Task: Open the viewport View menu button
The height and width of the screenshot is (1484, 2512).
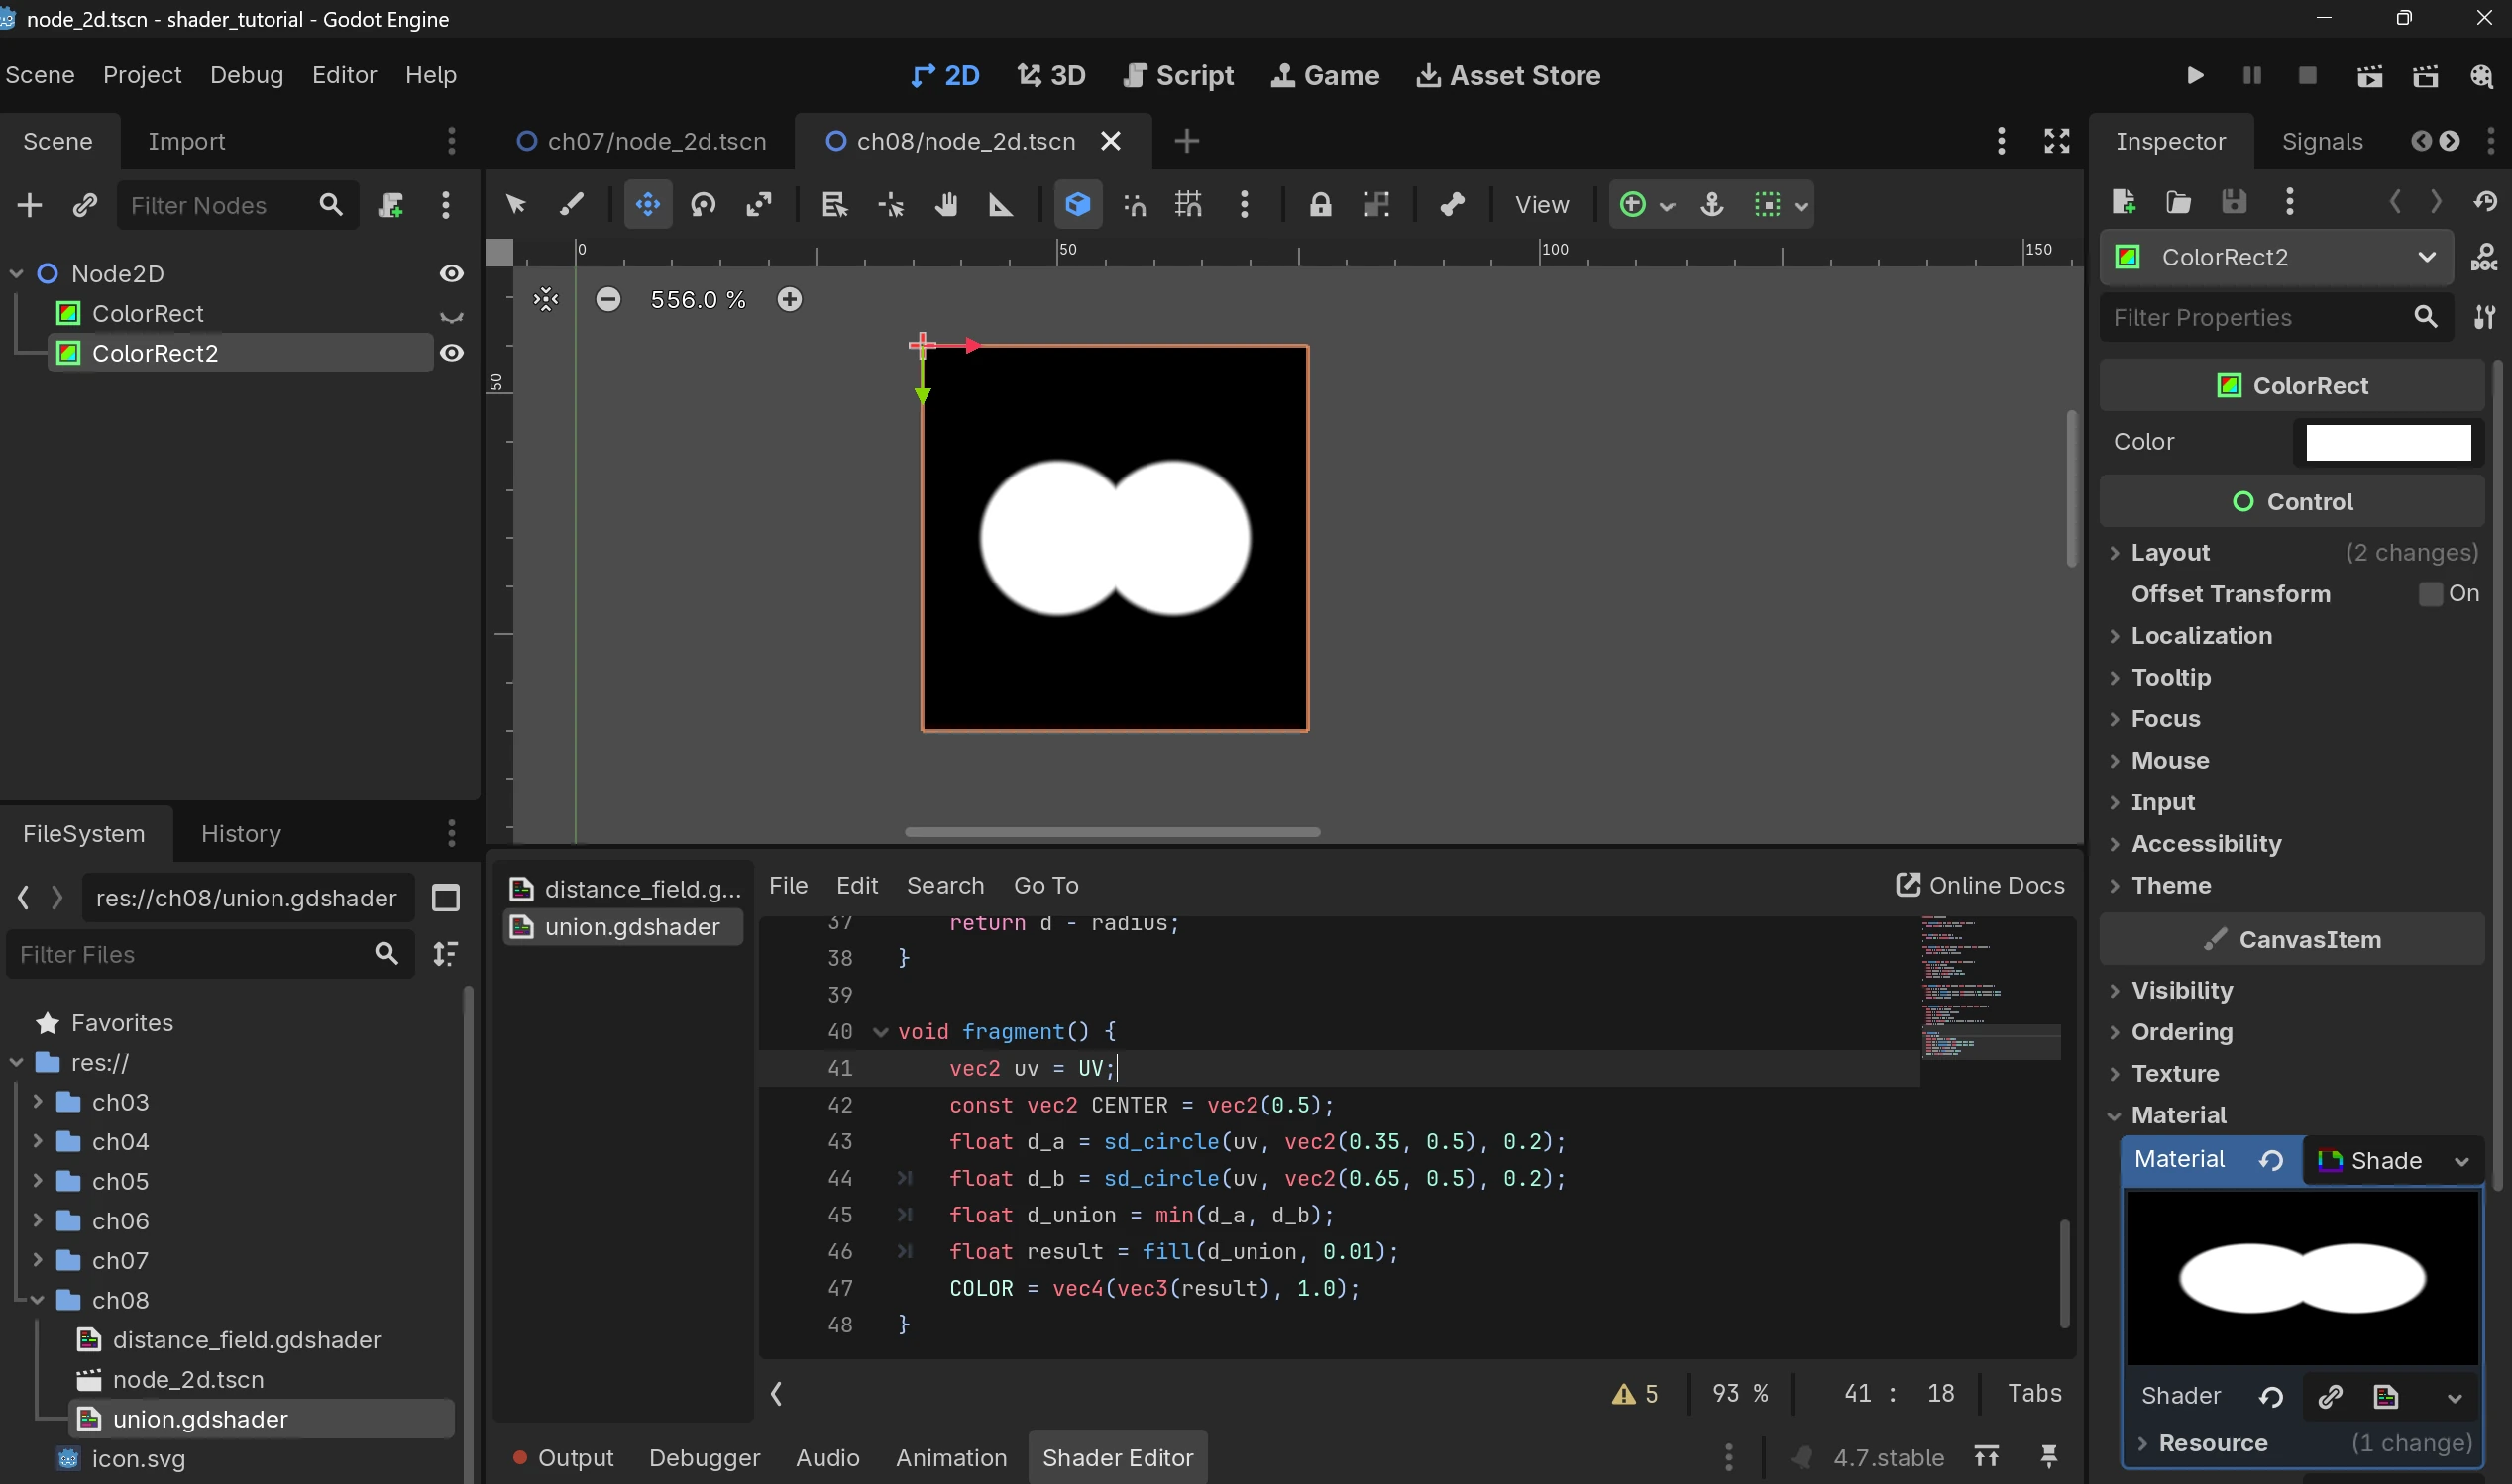Action: (x=1541, y=205)
